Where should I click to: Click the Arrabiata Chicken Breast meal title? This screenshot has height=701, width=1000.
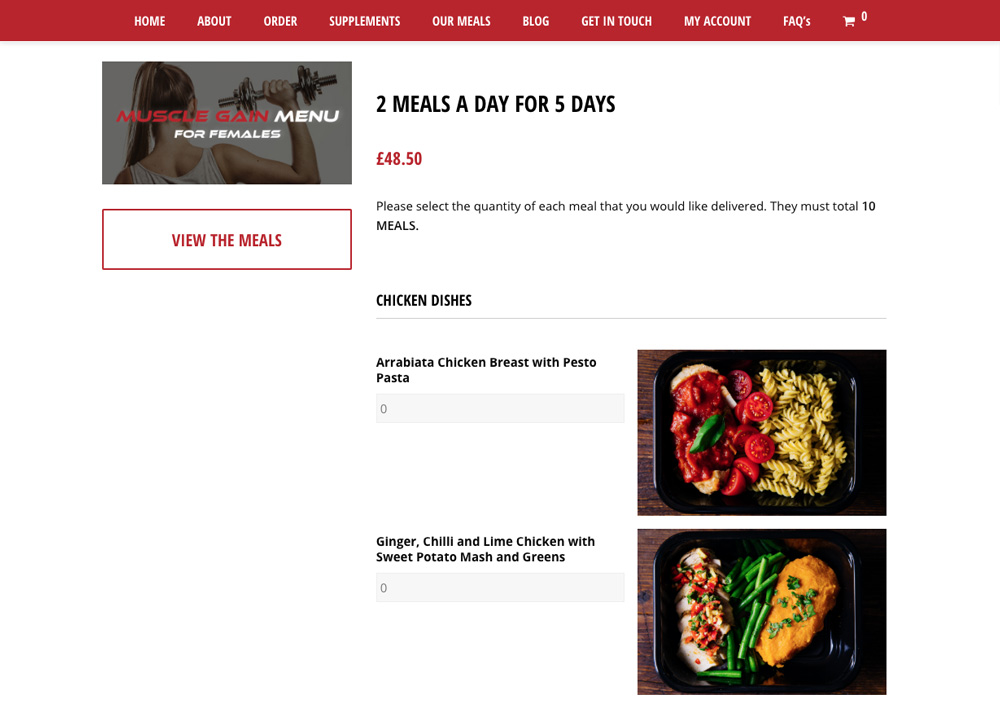click(486, 370)
